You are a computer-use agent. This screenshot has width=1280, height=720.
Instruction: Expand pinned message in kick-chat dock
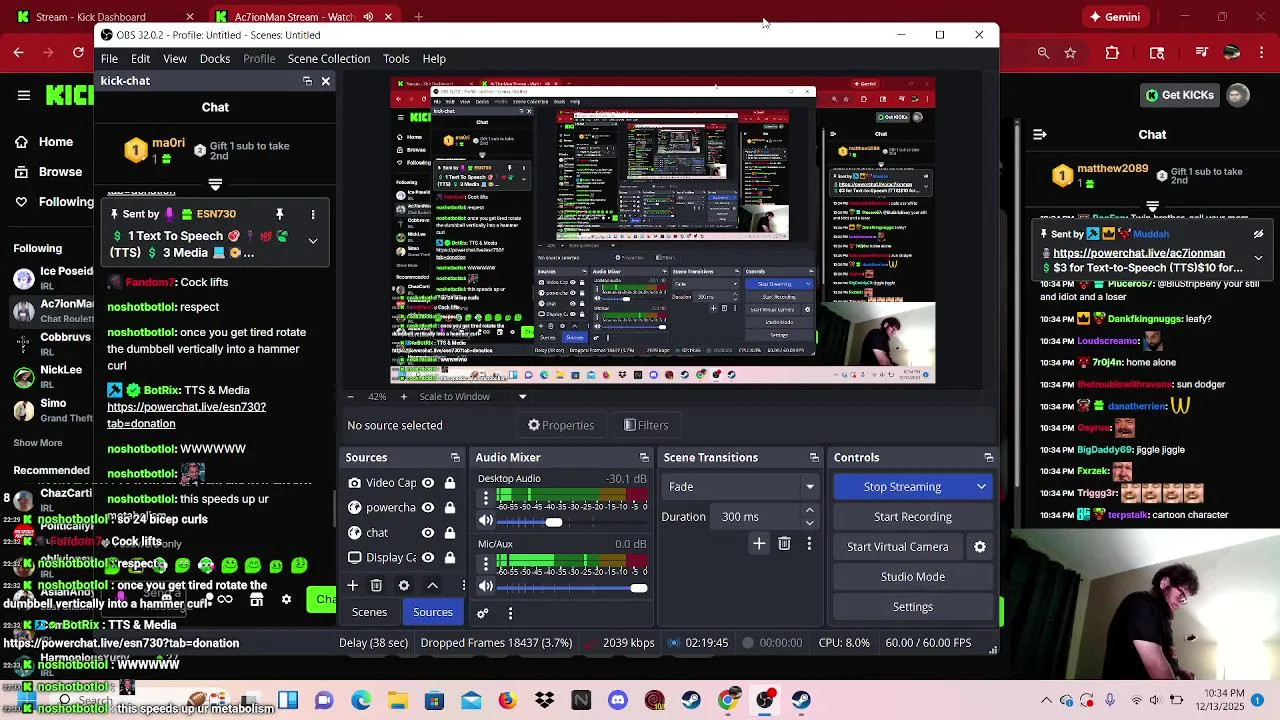click(x=313, y=241)
